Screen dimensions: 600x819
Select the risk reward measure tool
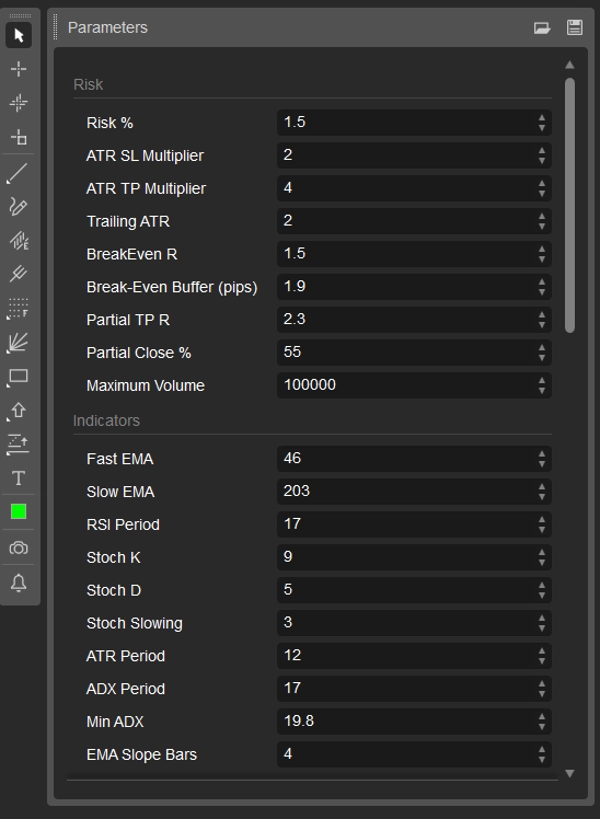[x=18, y=444]
